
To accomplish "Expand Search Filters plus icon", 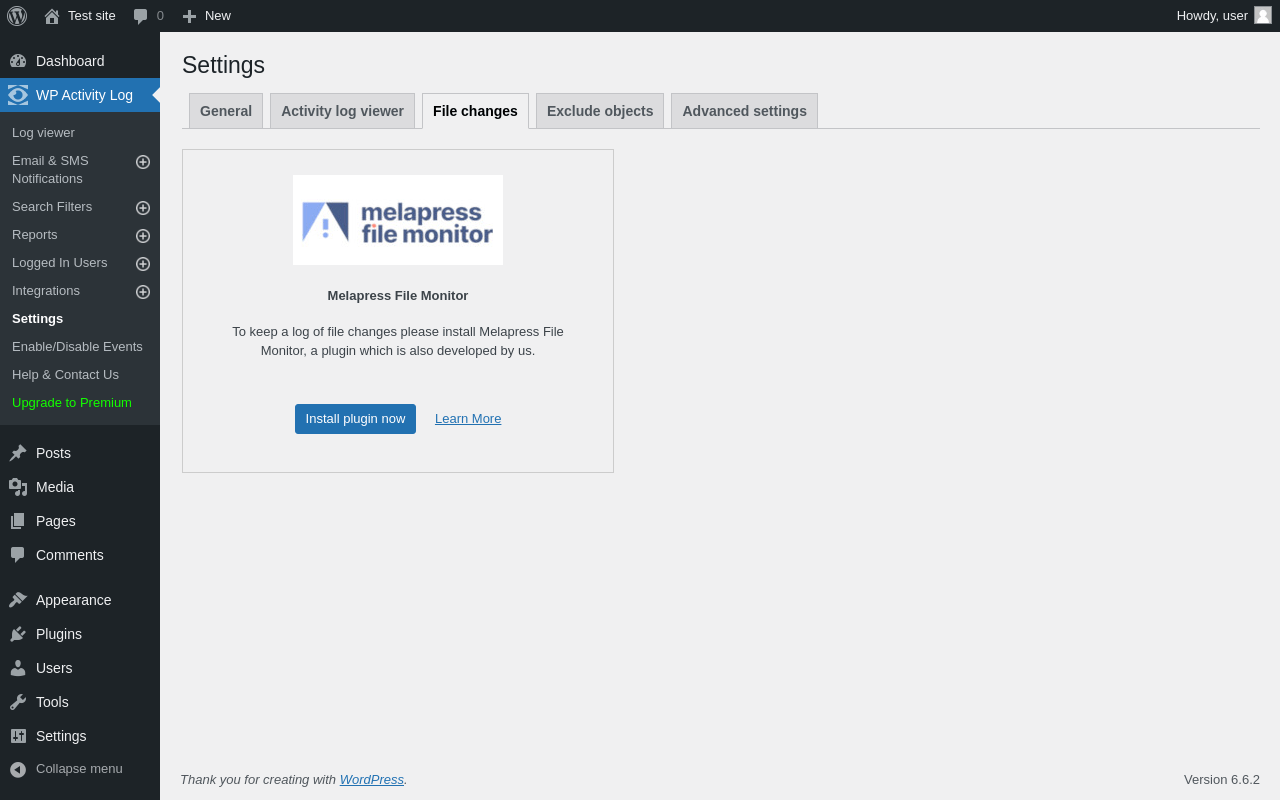I will click(143, 208).
